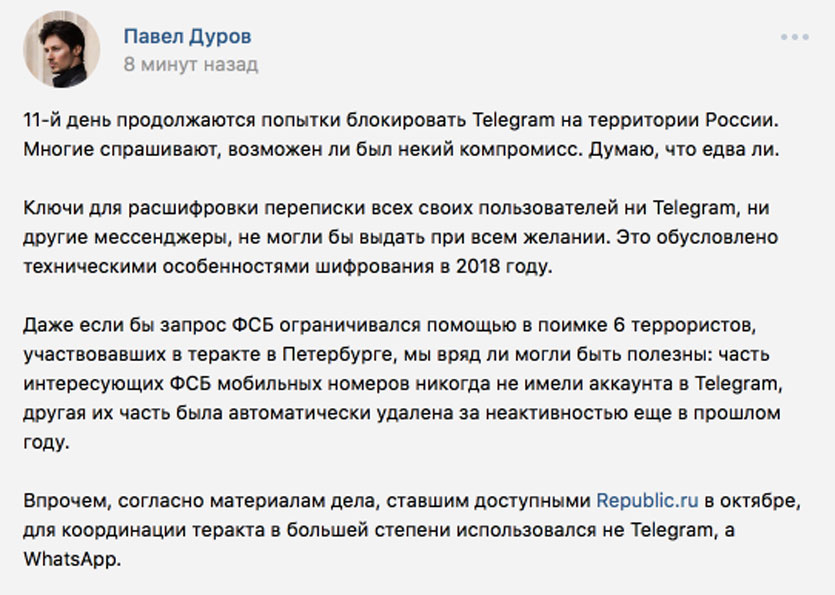Open the Republic.ru hyperlink

tap(644, 500)
